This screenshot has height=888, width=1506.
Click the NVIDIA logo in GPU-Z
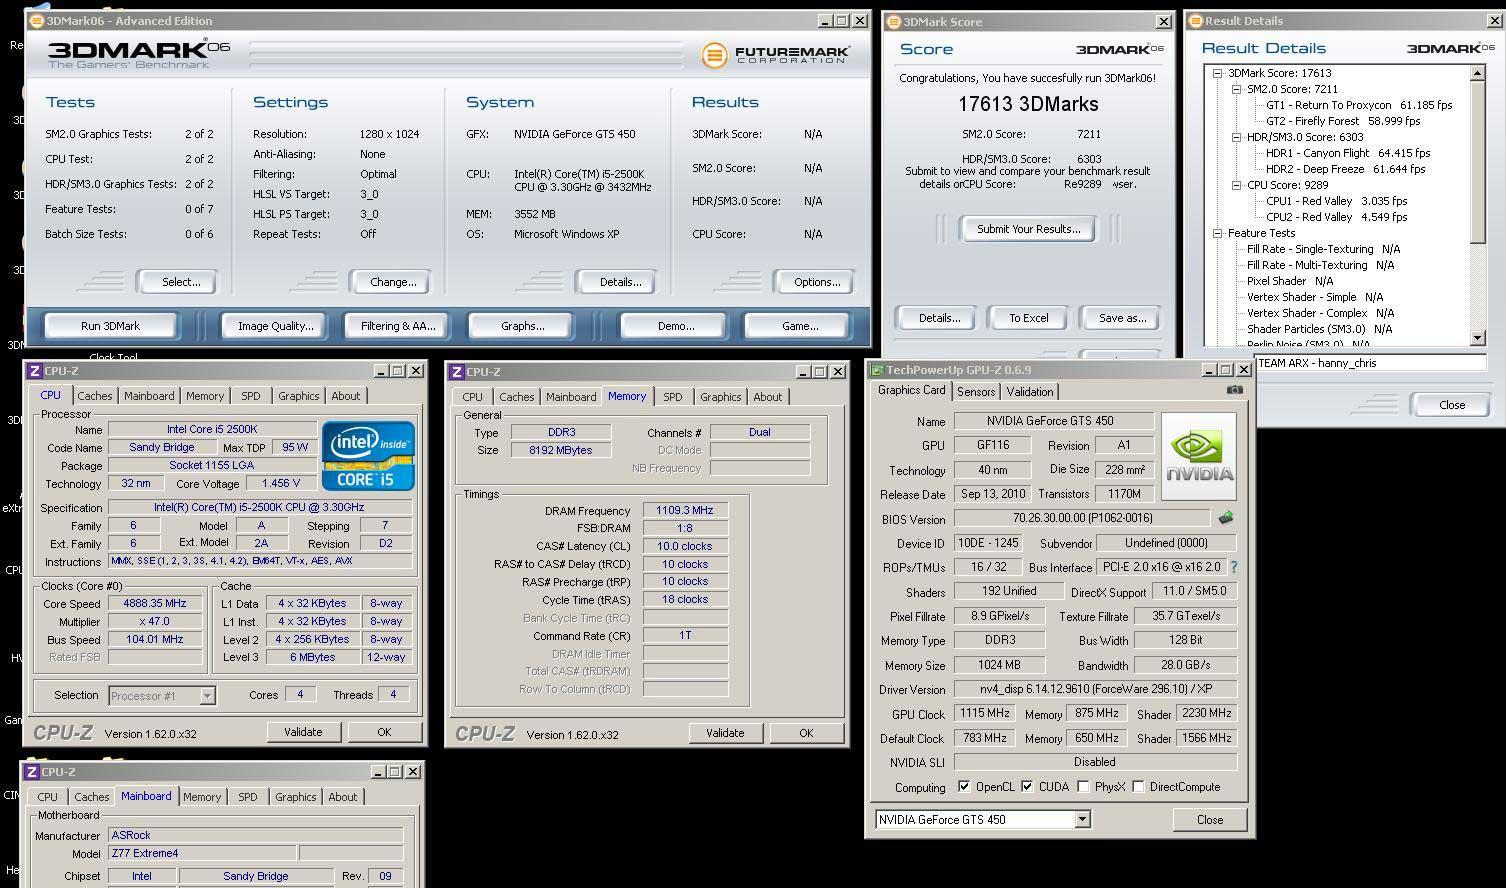click(1198, 457)
